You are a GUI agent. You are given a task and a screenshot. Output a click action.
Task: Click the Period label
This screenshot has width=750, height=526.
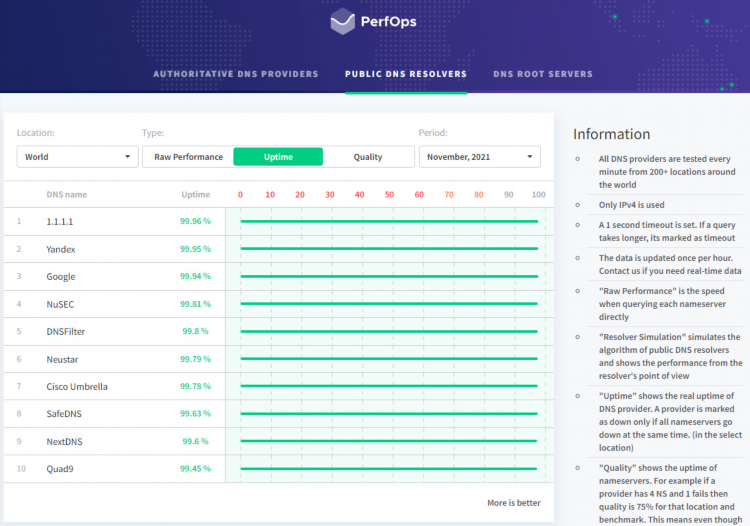(x=433, y=133)
